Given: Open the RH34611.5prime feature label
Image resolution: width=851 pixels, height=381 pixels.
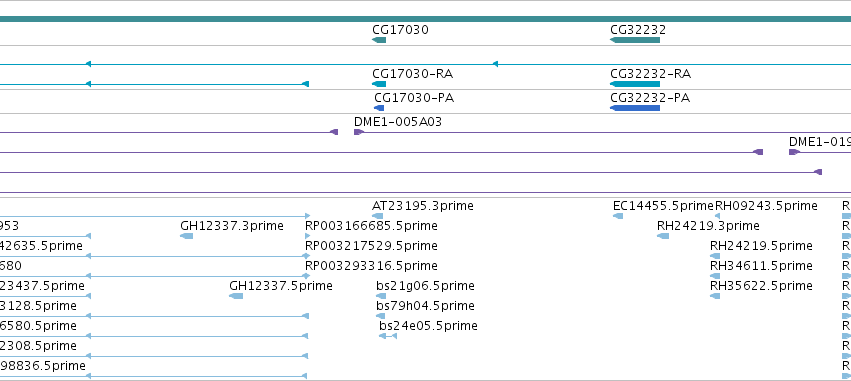Looking at the screenshot, I should 761,266.
